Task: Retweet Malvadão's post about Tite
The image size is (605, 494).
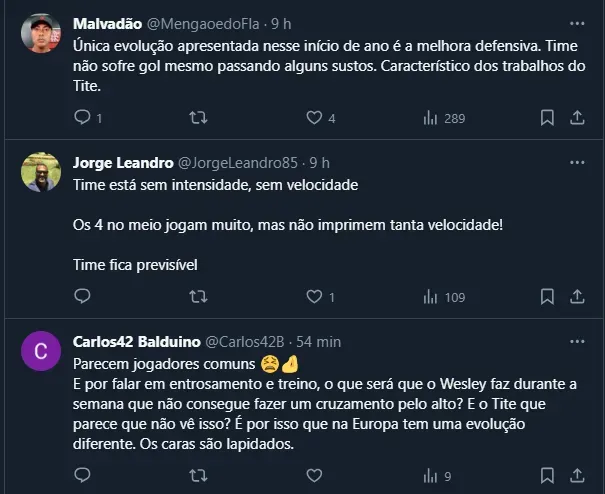Action: (x=199, y=118)
